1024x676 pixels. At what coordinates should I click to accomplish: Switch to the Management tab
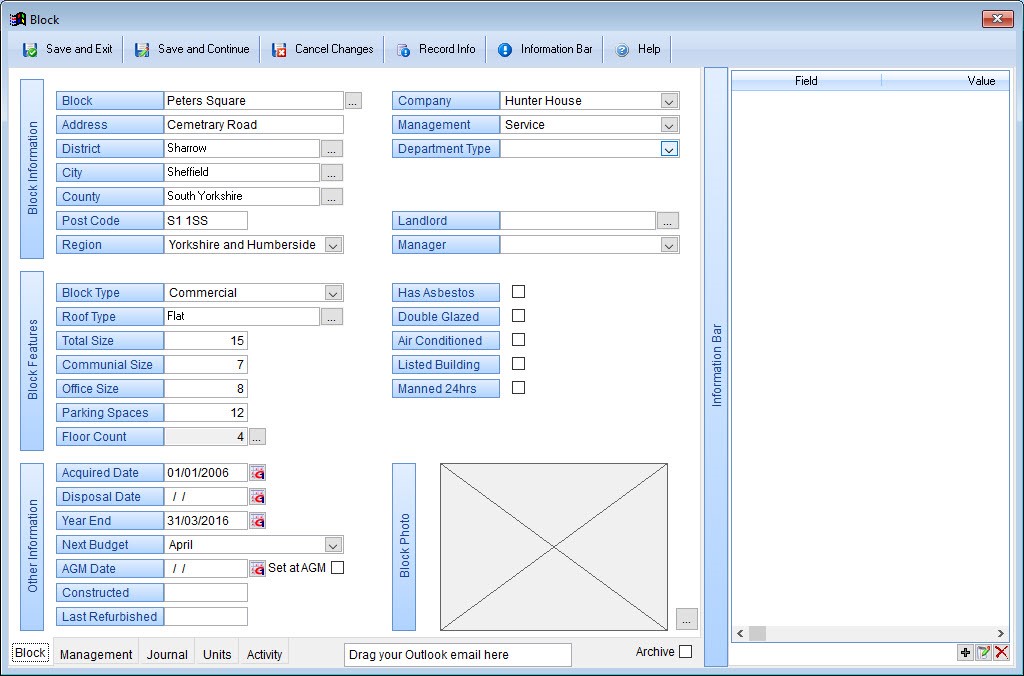[96, 654]
